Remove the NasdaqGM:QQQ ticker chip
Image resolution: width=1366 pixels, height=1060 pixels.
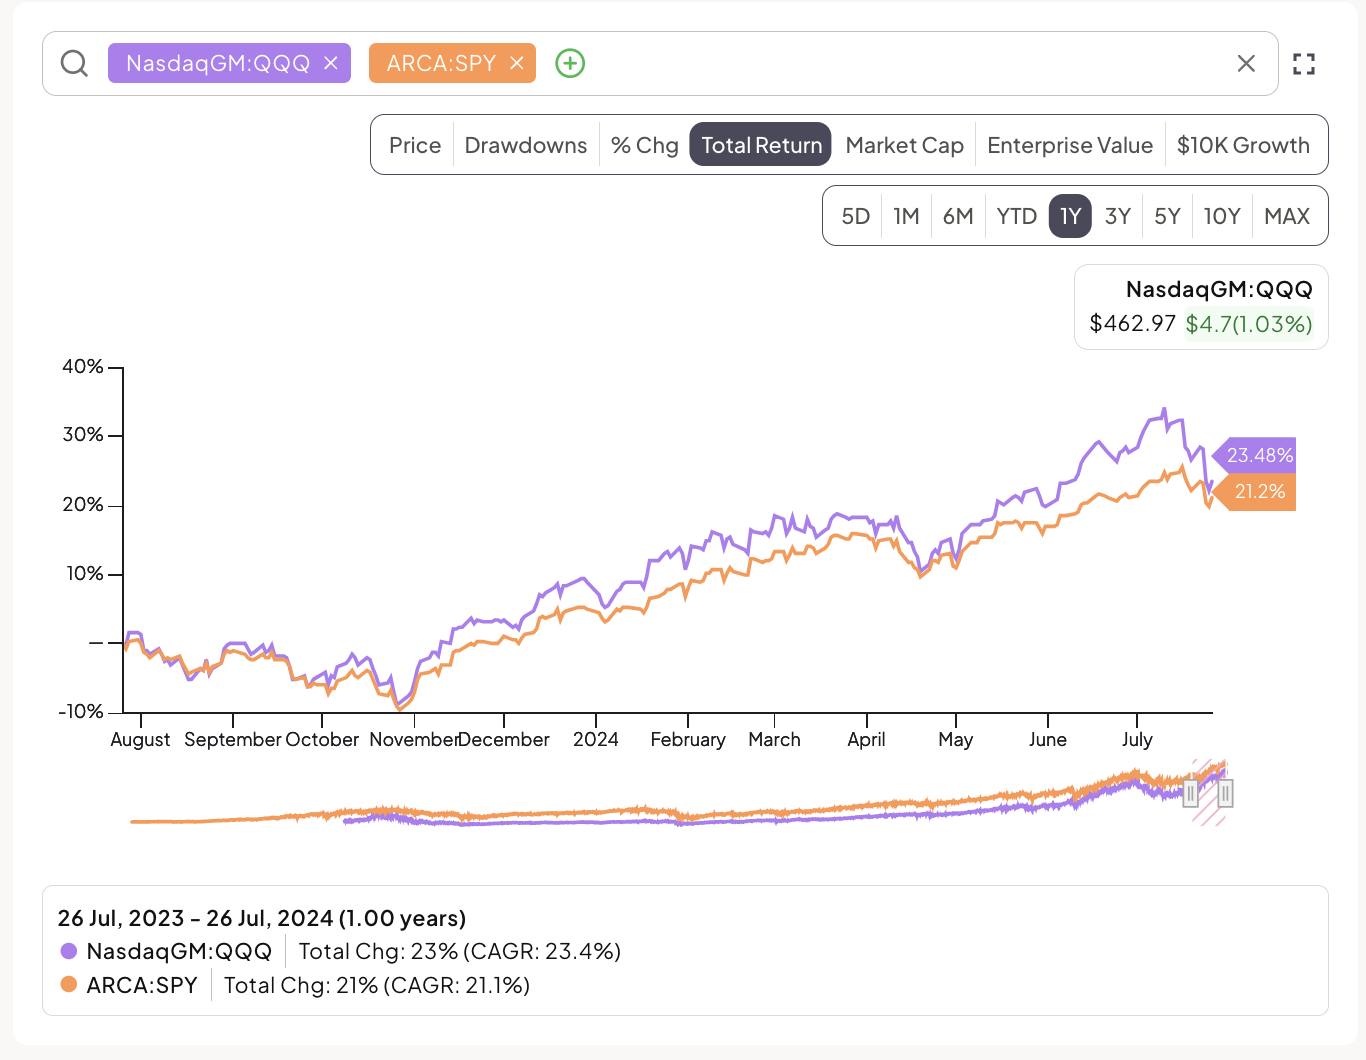331,63
